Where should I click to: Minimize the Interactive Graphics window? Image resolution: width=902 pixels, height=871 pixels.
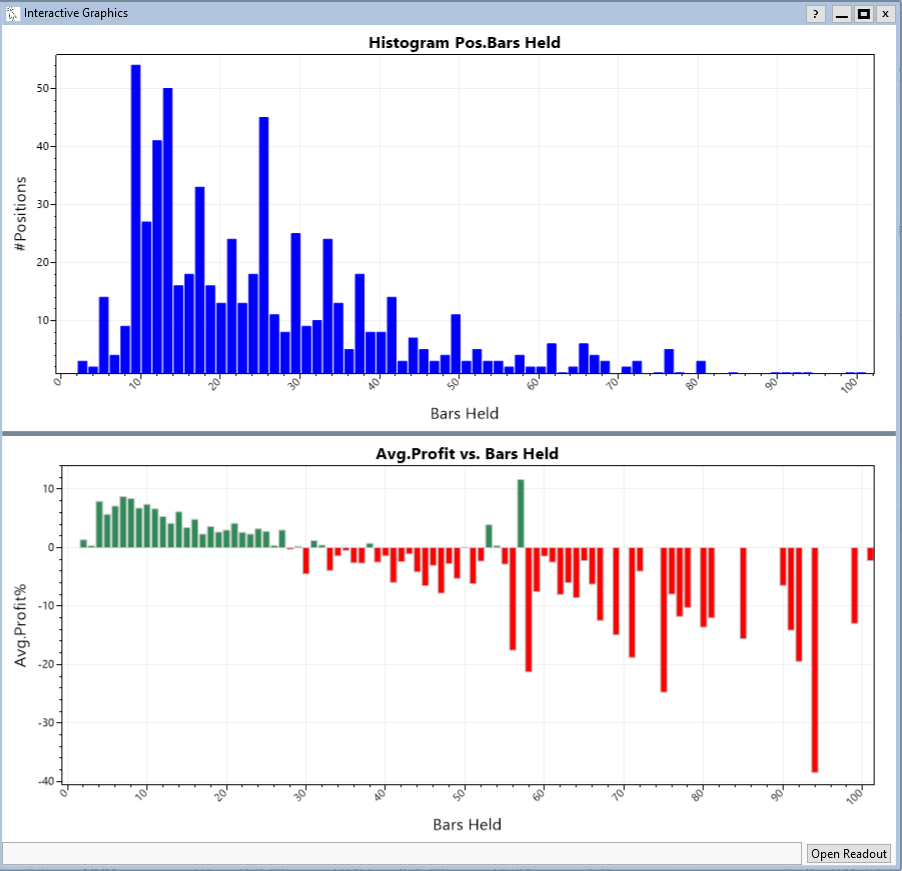pos(842,14)
